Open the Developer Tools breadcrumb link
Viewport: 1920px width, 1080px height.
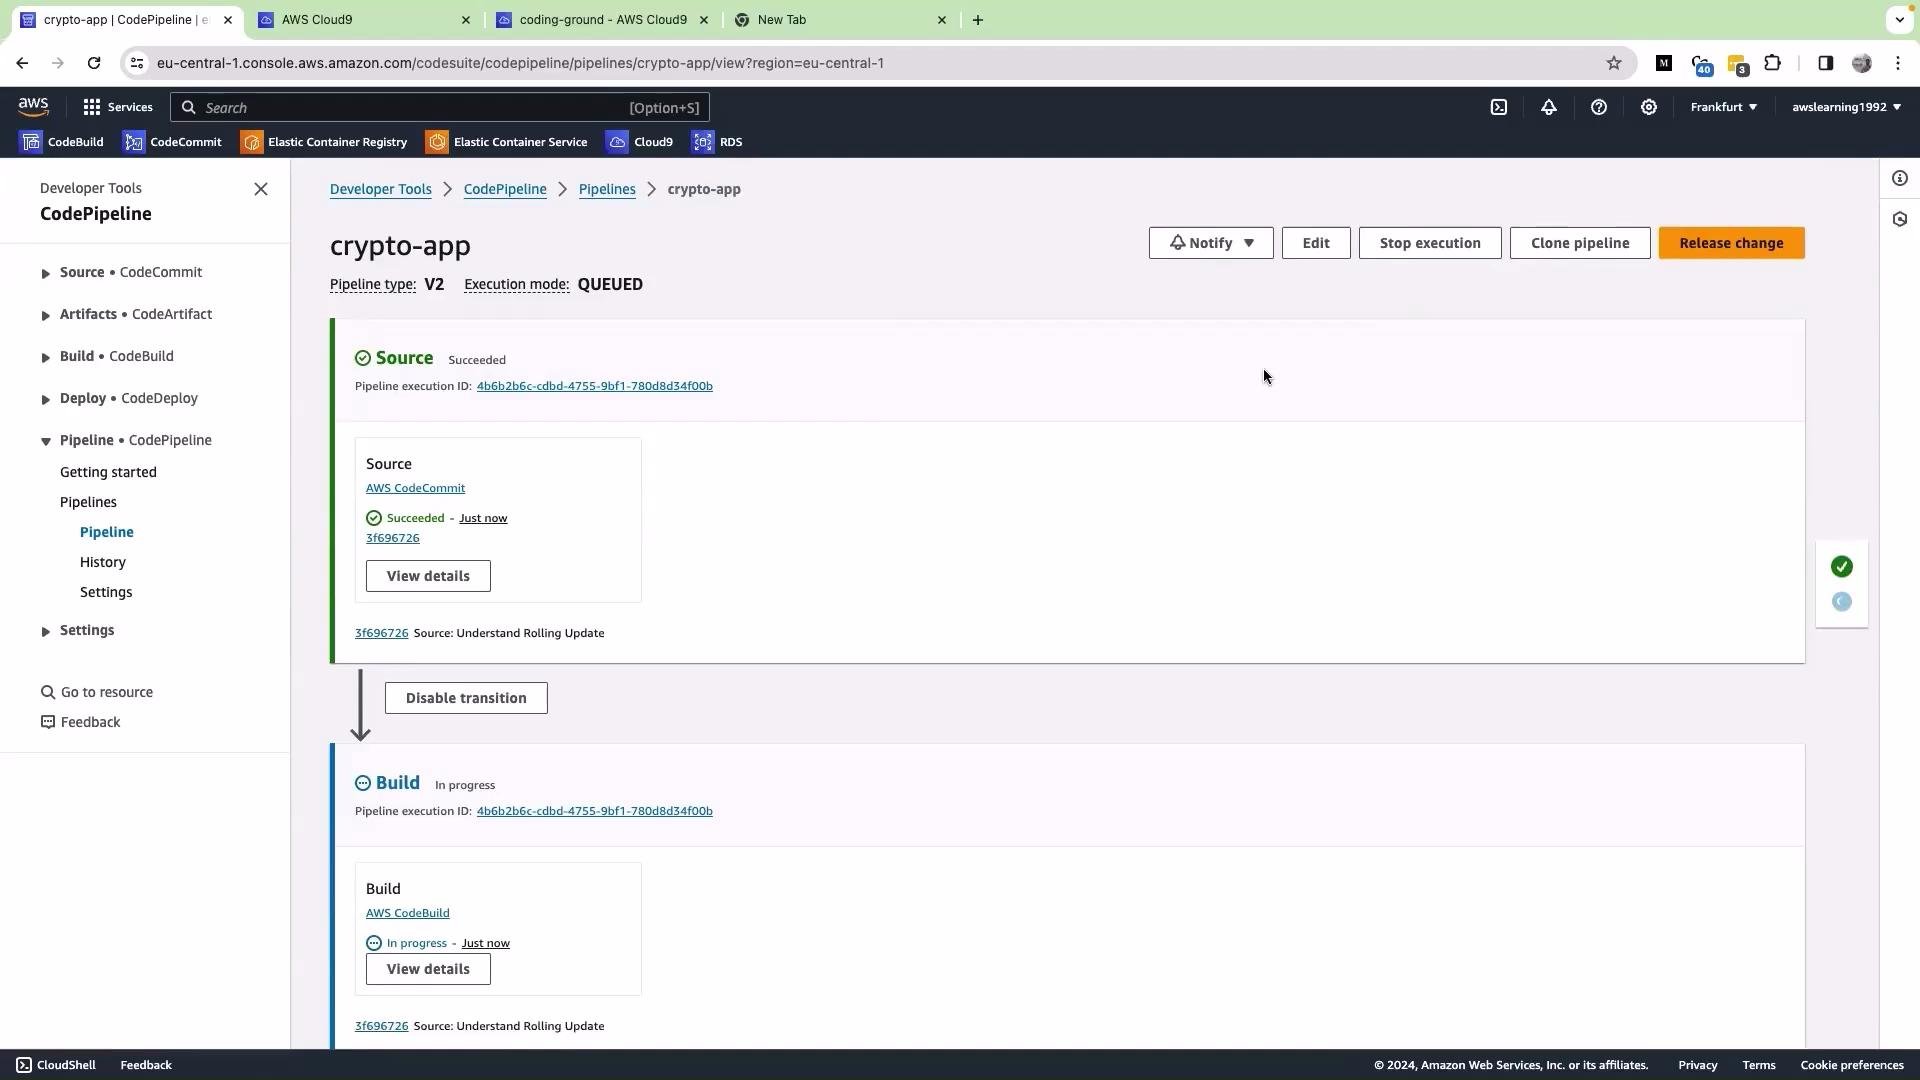[381, 189]
